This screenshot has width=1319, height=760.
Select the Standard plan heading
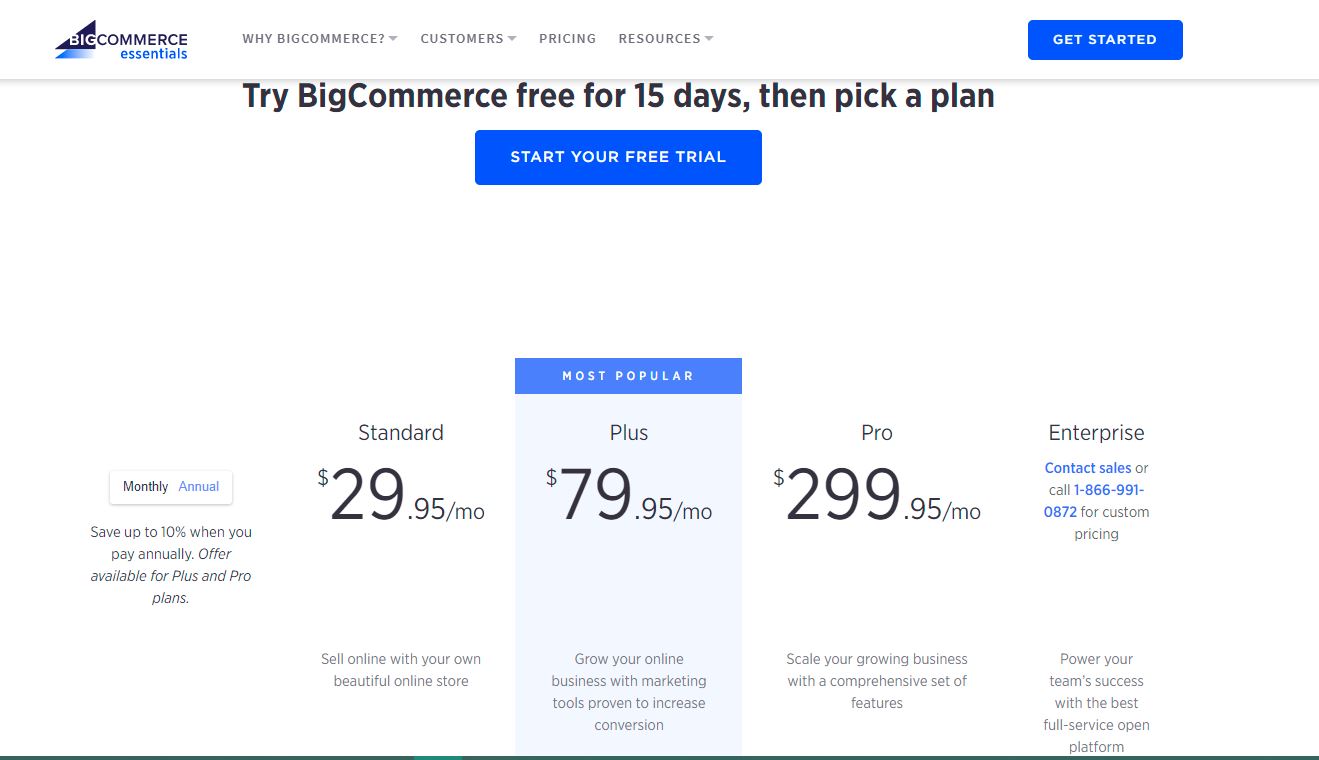400,433
